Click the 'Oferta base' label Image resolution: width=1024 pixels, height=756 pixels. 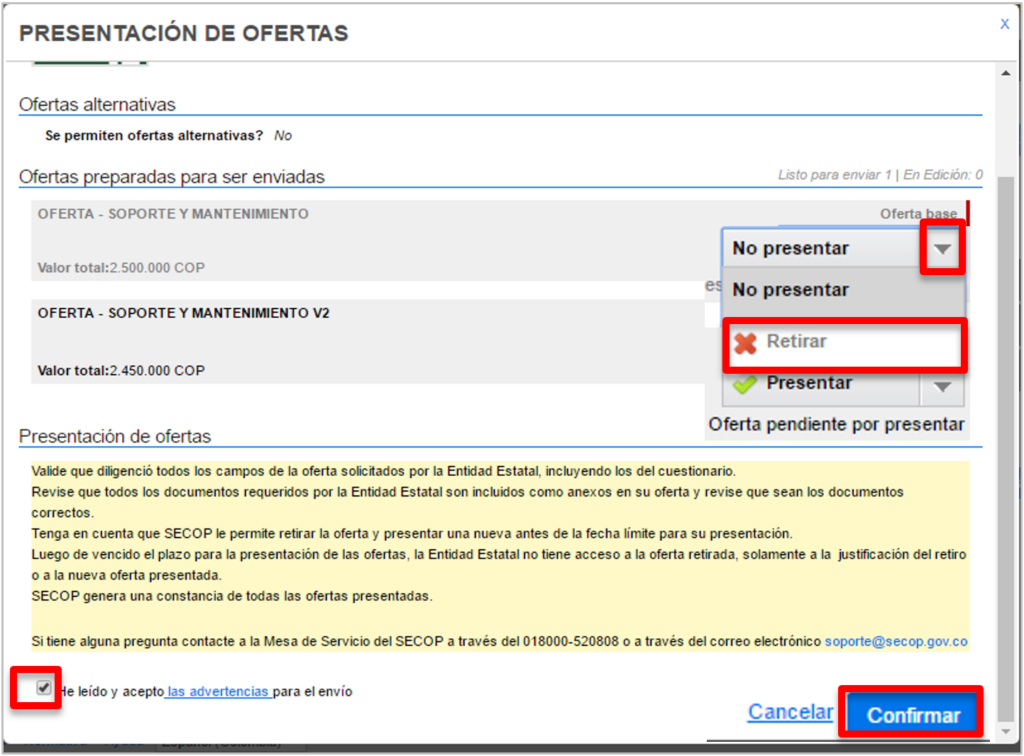click(x=917, y=214)
